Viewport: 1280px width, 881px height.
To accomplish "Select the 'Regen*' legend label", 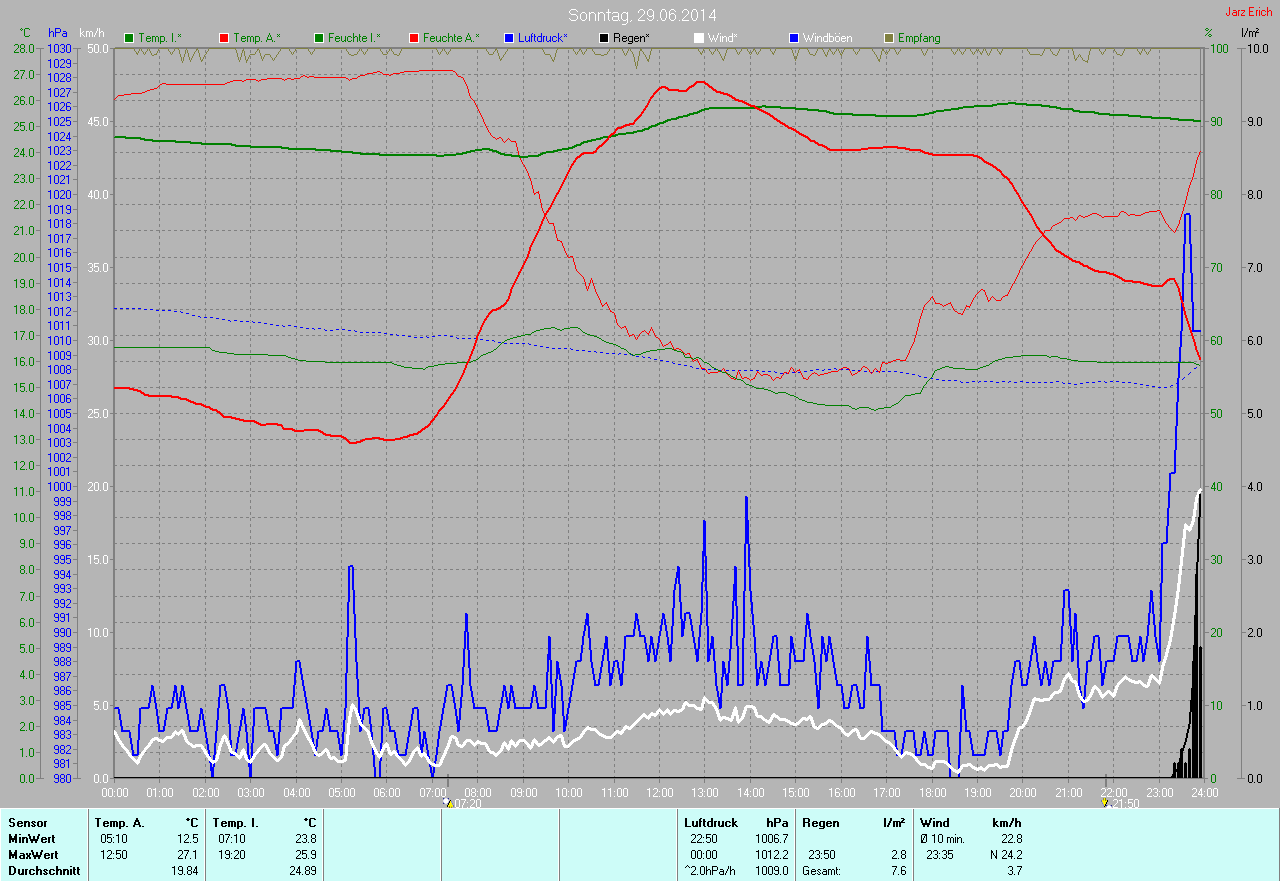I will pyautogui.click(x=632, y=38).
